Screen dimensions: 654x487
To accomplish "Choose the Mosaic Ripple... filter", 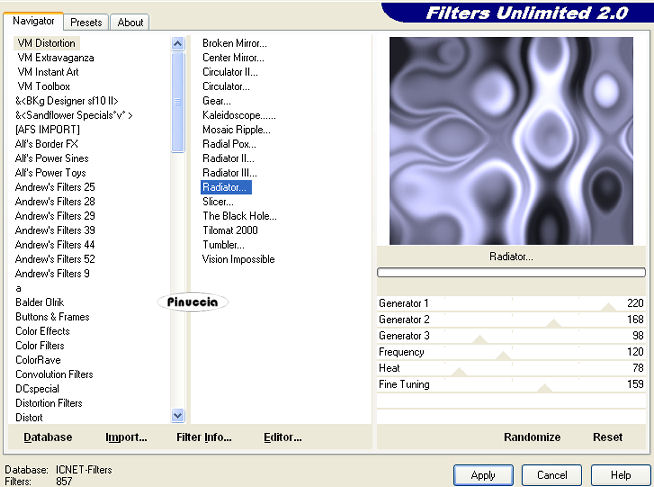I will [236, 130].
